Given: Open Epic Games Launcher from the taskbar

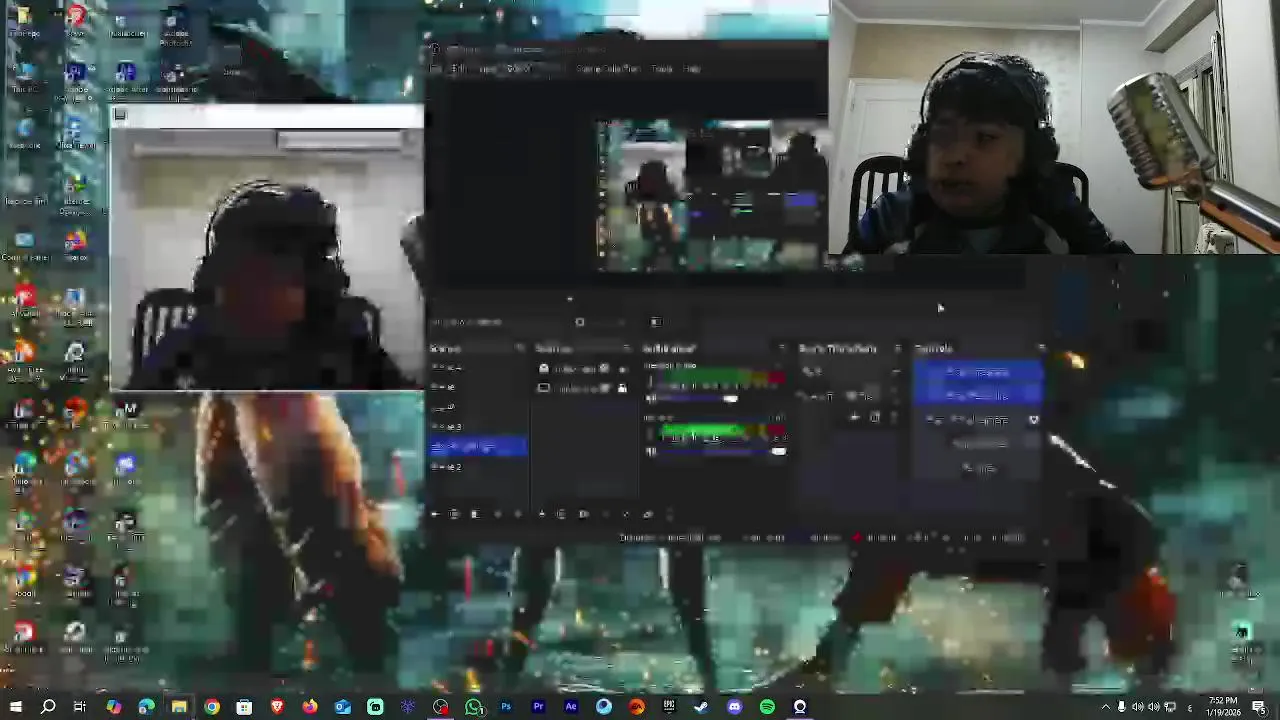Looking at the screenshot, I should [x=669, y=707].
